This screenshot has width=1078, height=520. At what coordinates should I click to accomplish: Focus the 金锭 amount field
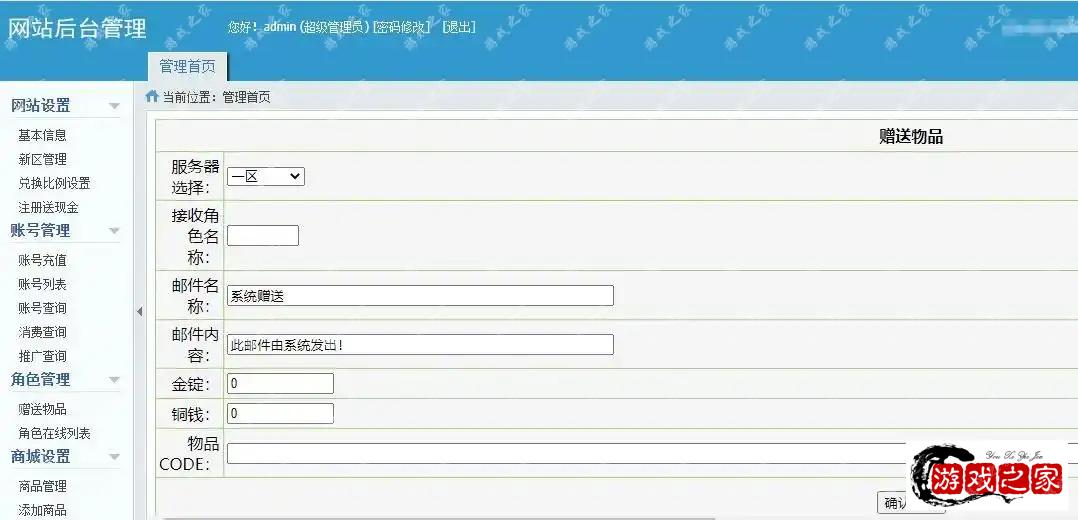[x=280, y=383]
